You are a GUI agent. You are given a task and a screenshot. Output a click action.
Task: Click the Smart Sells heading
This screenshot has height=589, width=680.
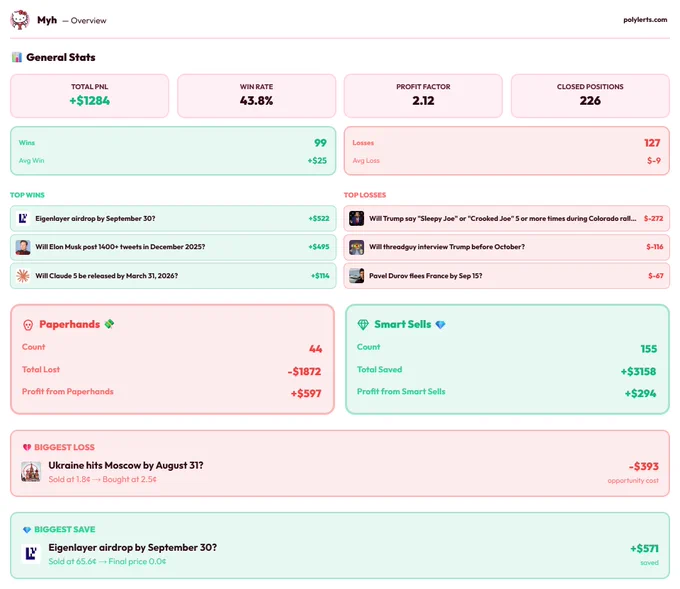tap(402, 324)
